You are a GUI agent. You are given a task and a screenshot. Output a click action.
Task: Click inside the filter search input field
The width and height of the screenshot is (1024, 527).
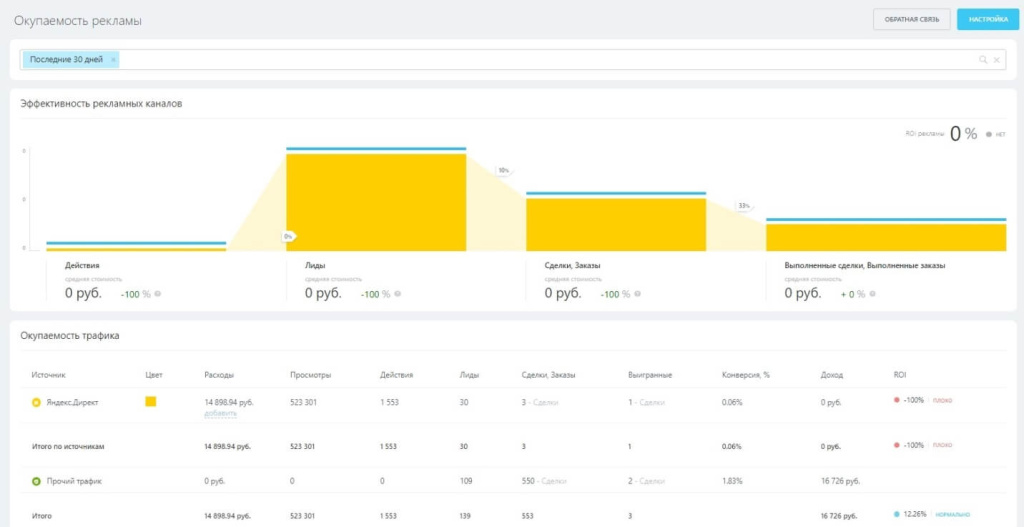(540, 60)
